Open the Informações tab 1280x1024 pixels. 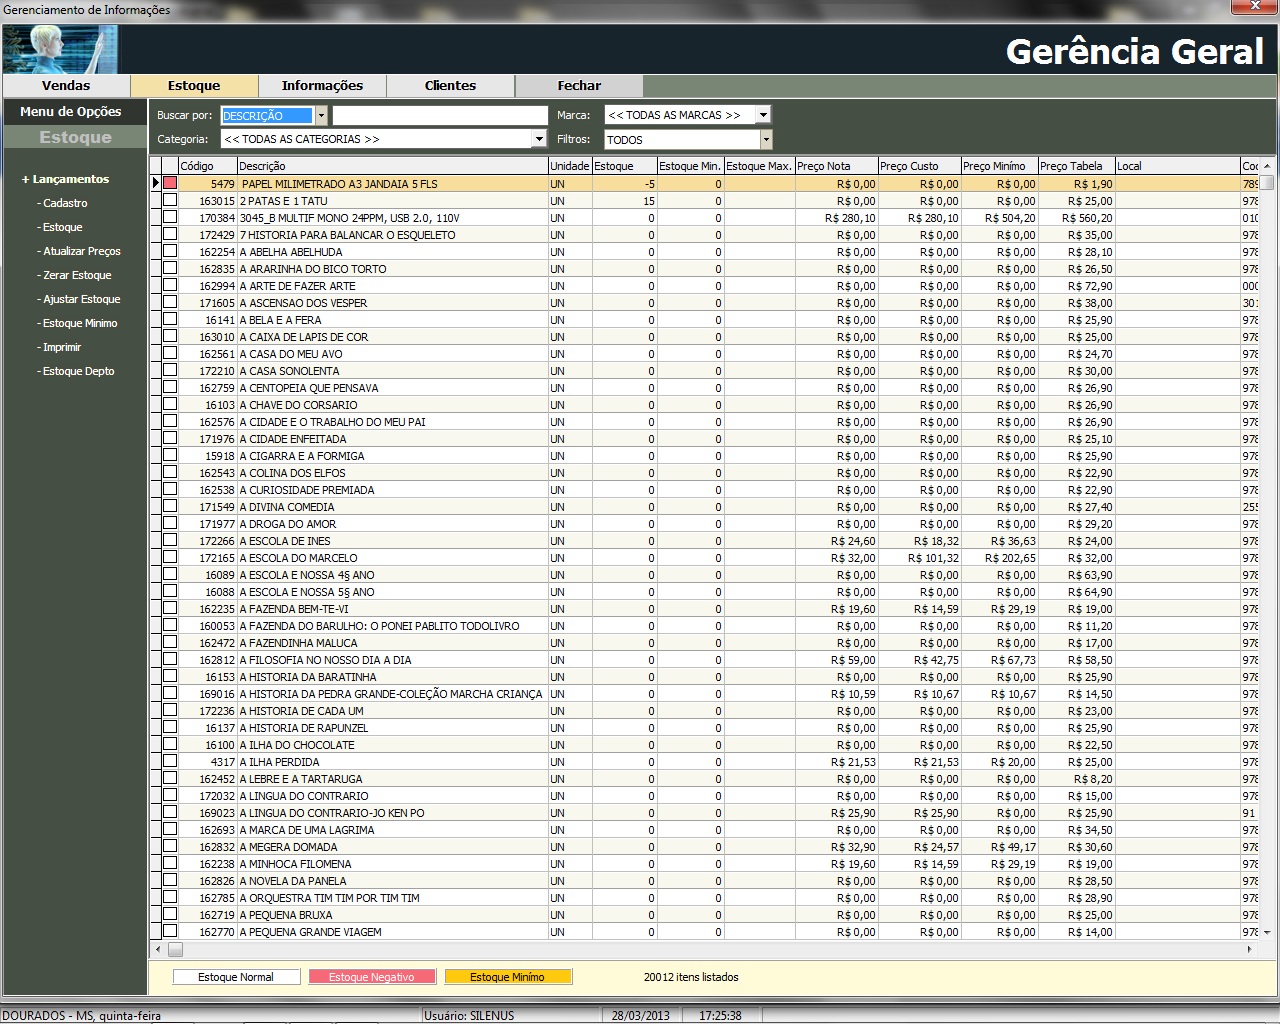[x=322, y=86]
